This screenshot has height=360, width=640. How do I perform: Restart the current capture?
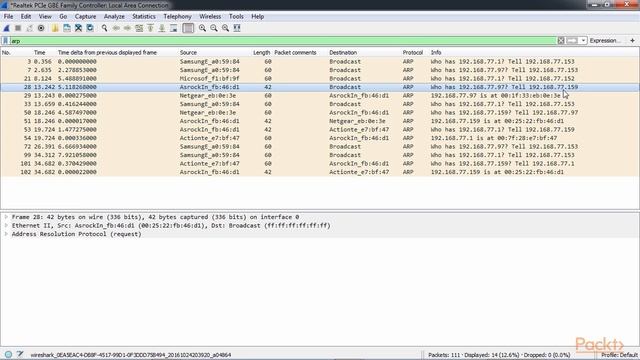click(x=29, y=28)
